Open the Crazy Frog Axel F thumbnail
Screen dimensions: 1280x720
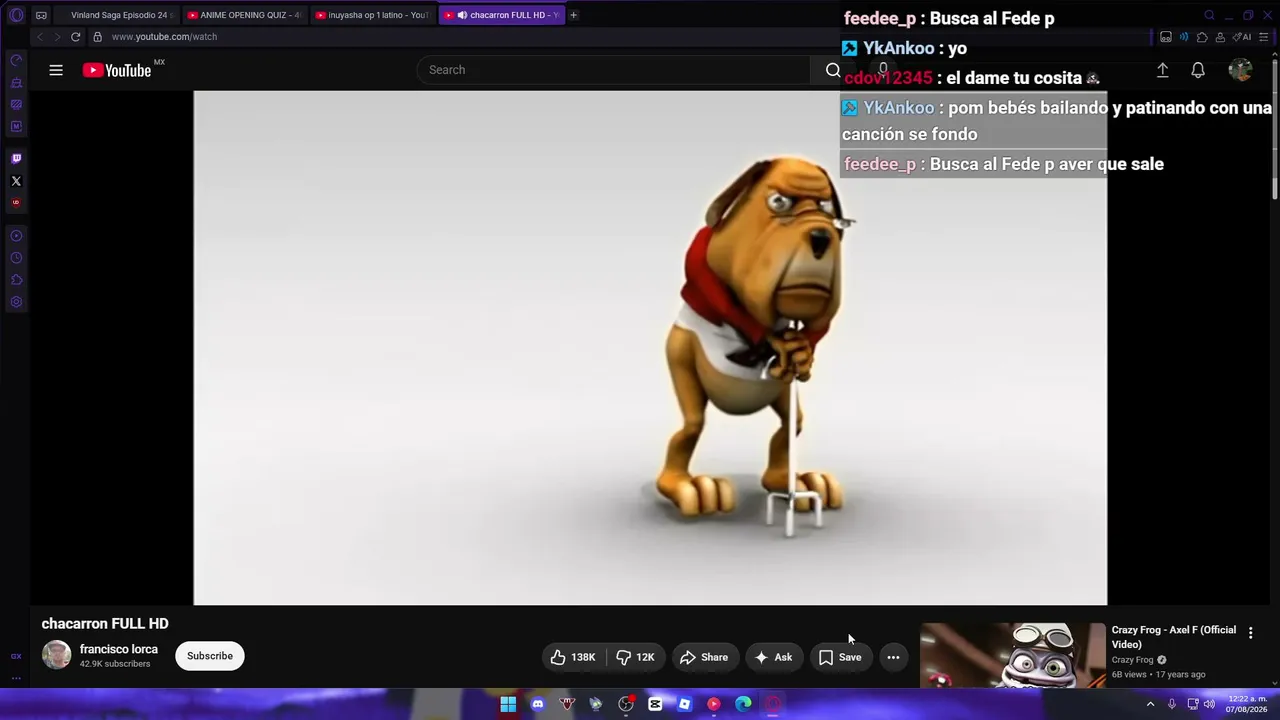(1013, 655)
